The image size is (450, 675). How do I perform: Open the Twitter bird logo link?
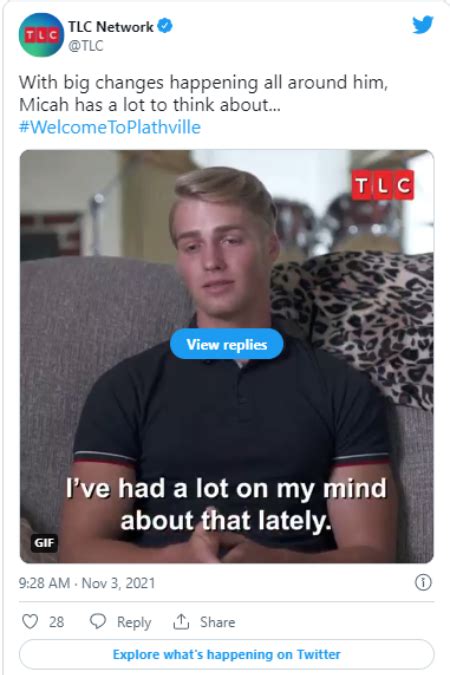point(422,25)
